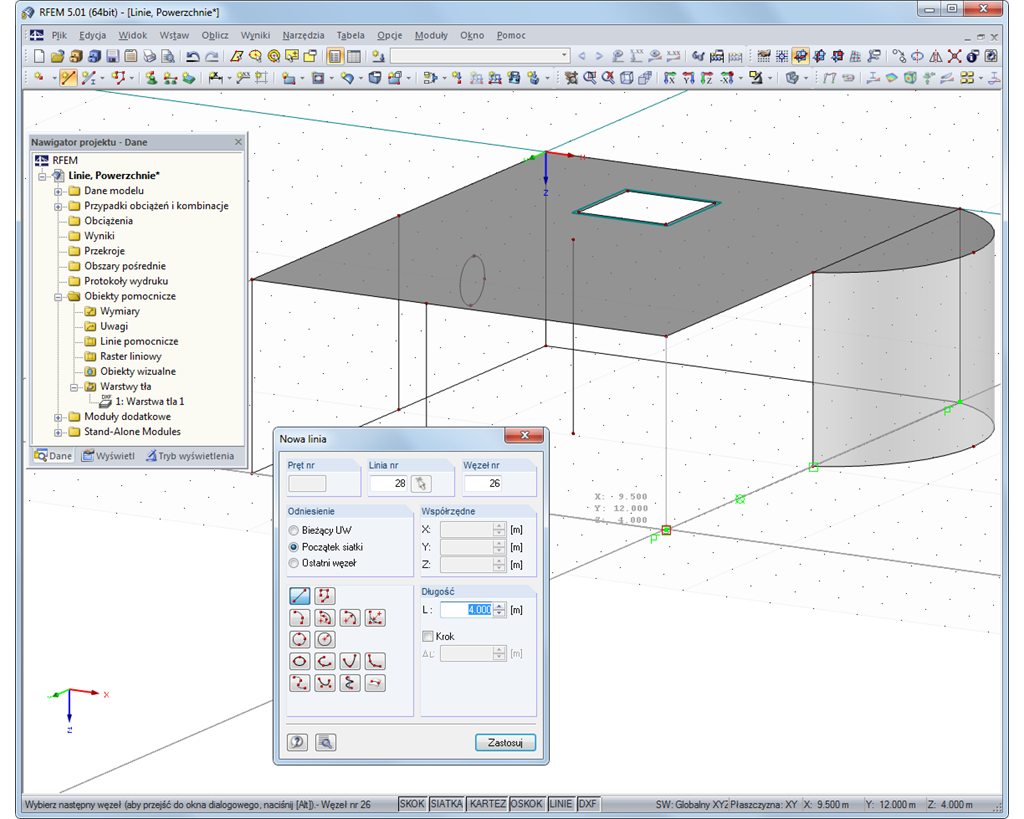Switch to the Wyświetl navigator tab
Screen dimensions: 1024x819
click(x=108, y=456)
